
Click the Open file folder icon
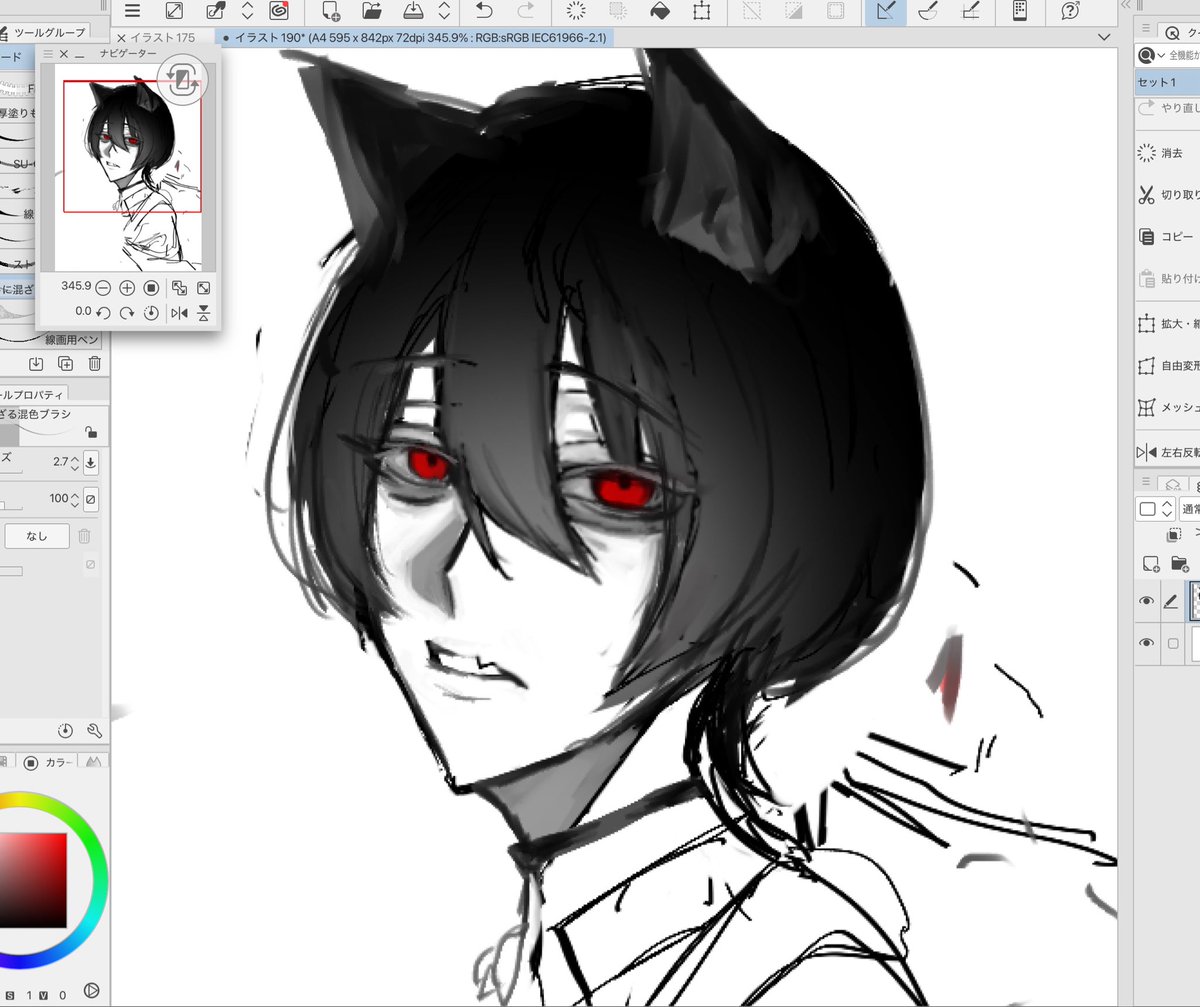point(372,11)
